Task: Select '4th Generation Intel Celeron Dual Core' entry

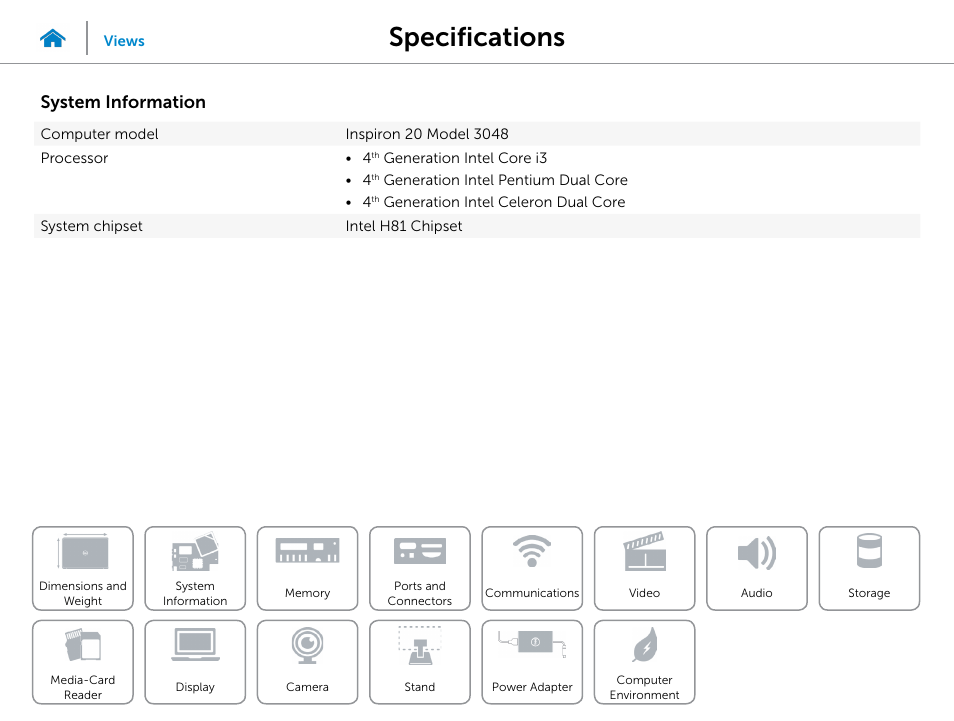Action: click(493, 202)
